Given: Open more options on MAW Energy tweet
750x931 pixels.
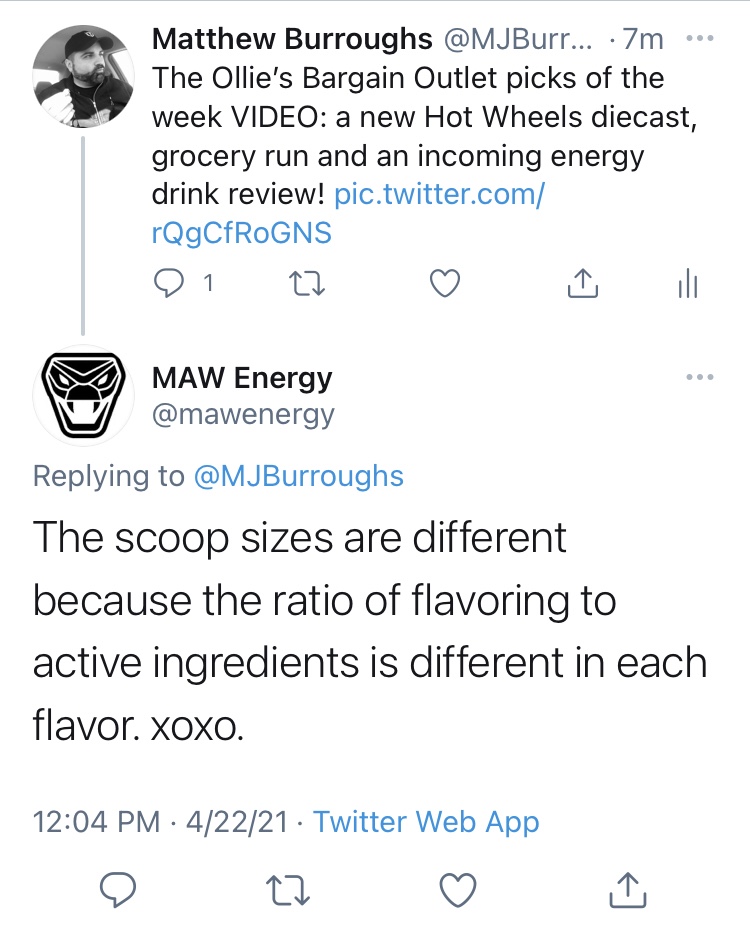Looking at the screenshot, I should tap(699, 377).
